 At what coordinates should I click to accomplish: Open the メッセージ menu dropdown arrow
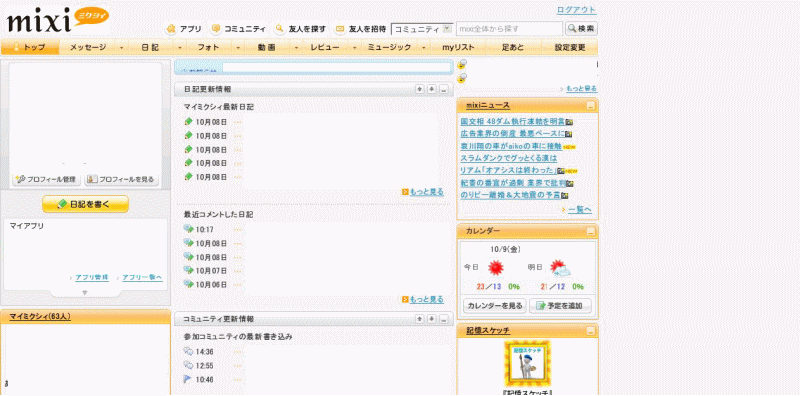coord(121,47)
